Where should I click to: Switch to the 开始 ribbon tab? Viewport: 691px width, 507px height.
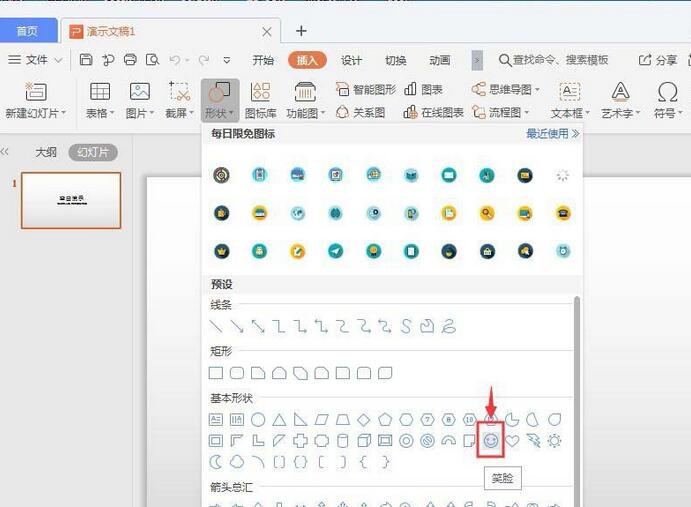click(x=263, y=60)
